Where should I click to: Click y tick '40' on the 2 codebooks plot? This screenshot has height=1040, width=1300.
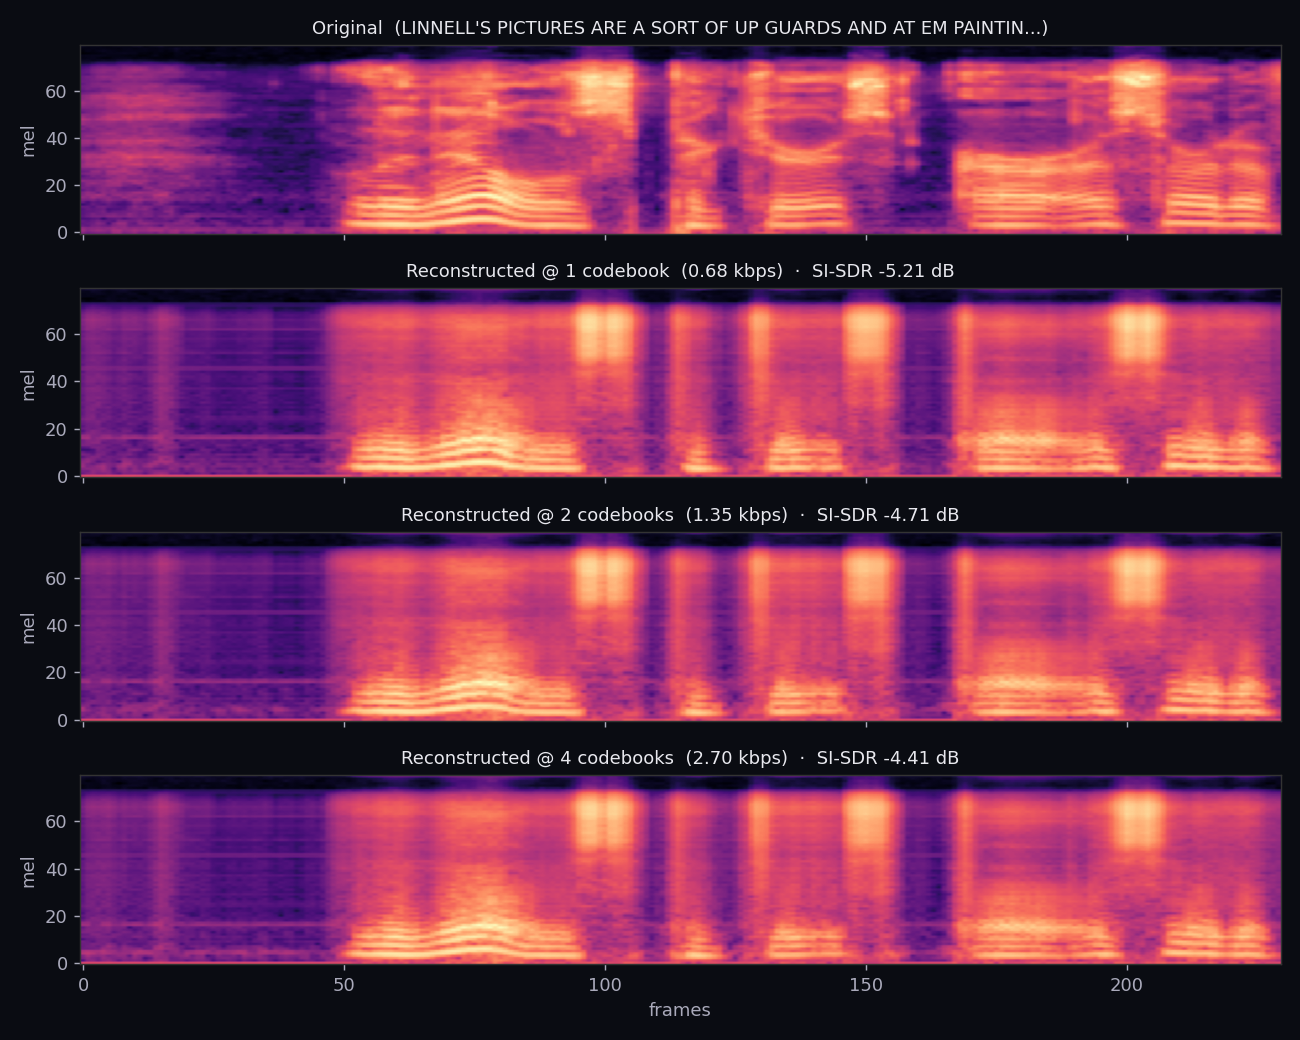(57, 626)
